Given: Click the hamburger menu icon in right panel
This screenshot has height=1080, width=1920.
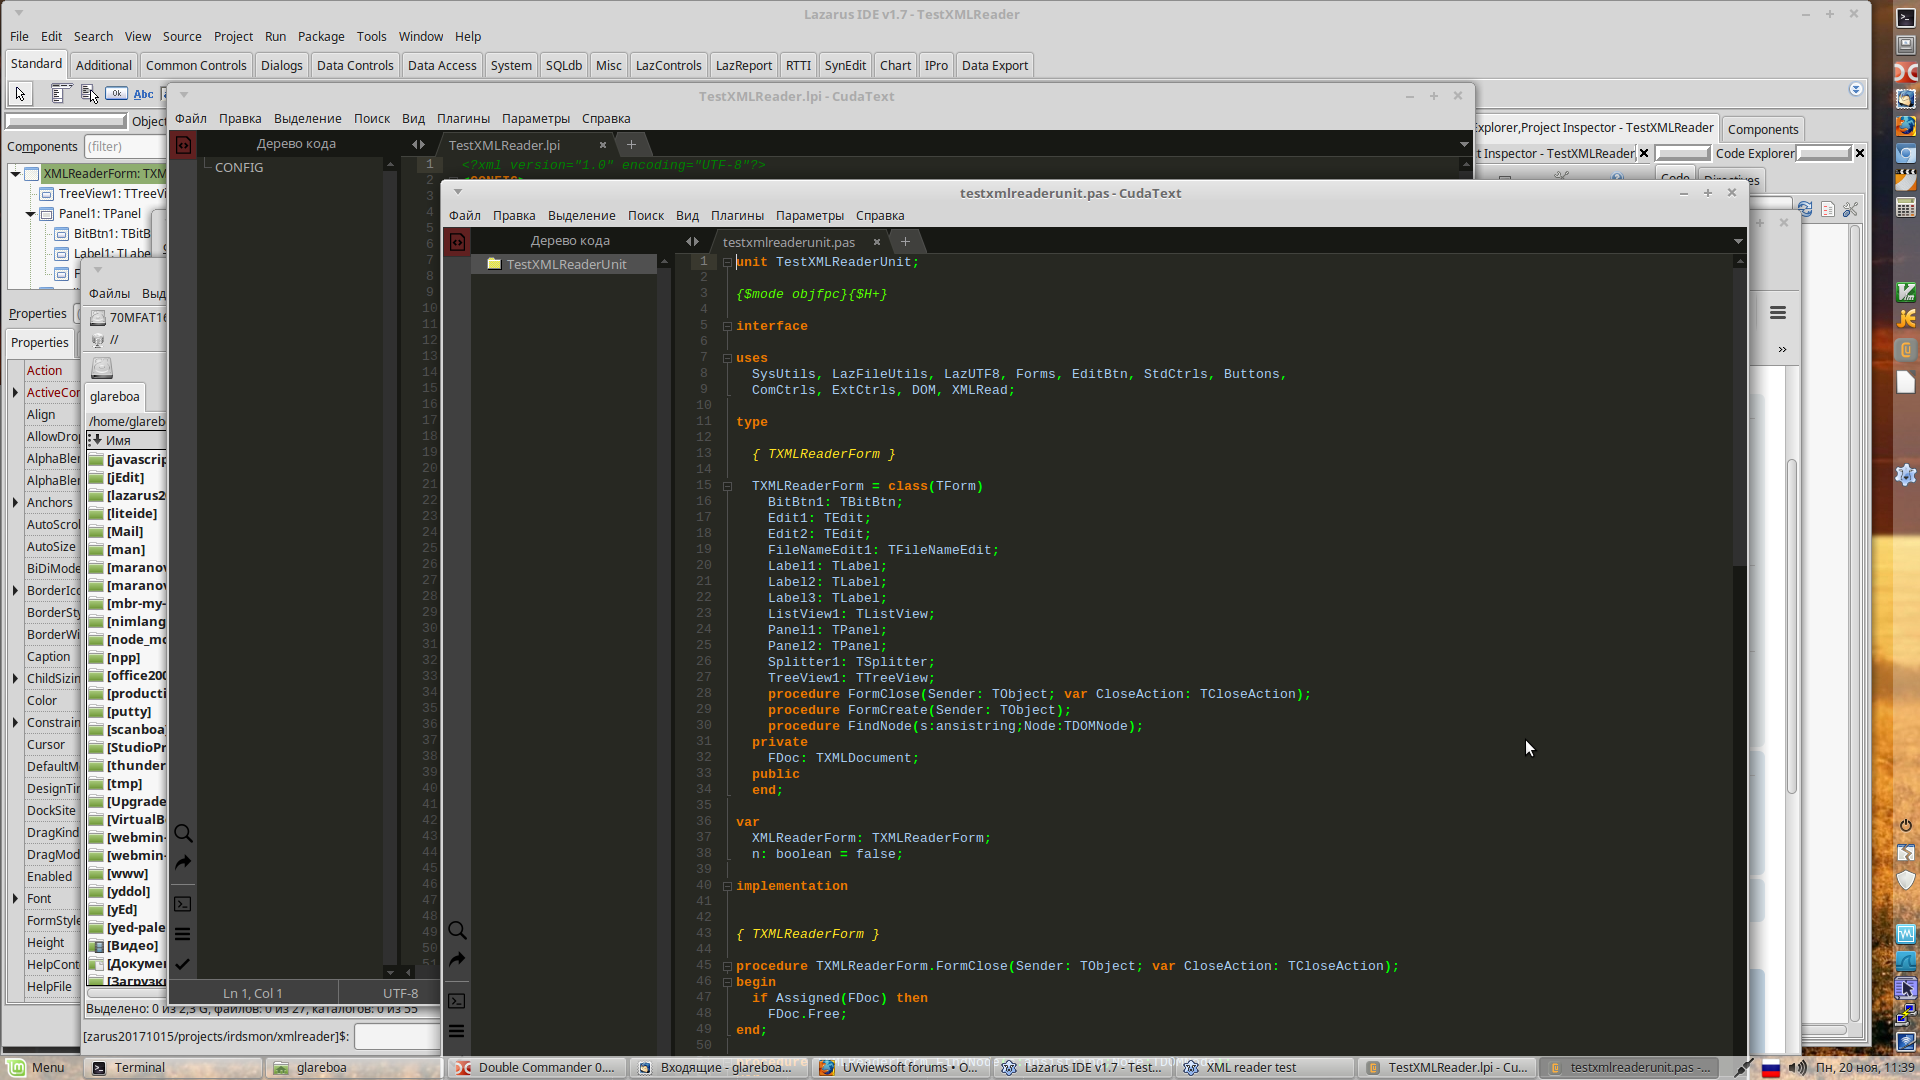Looking at the screenshot, I should (1778, 313).
